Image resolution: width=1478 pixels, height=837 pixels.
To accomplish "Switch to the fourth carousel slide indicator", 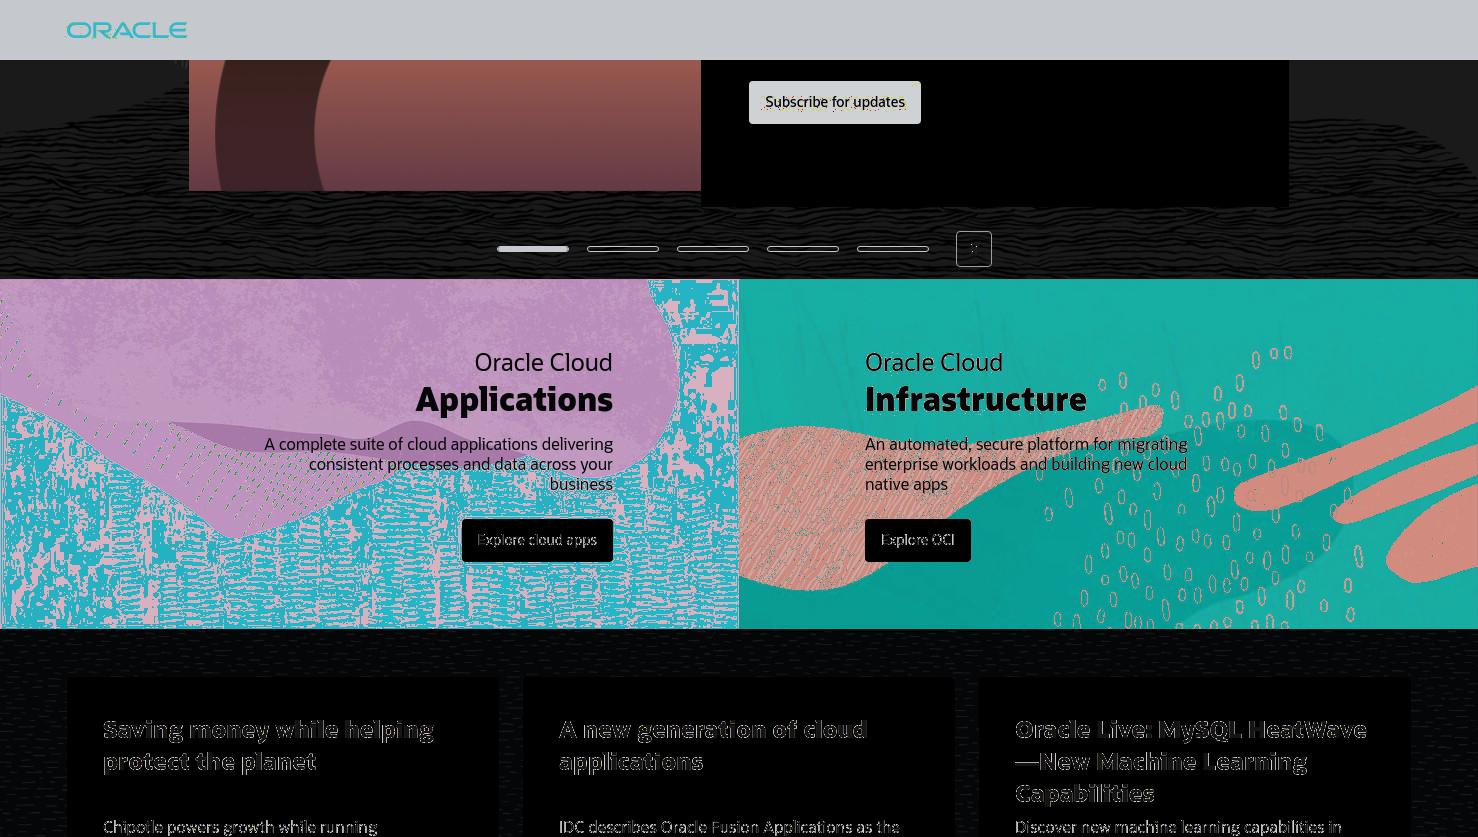I will point(803,249).
